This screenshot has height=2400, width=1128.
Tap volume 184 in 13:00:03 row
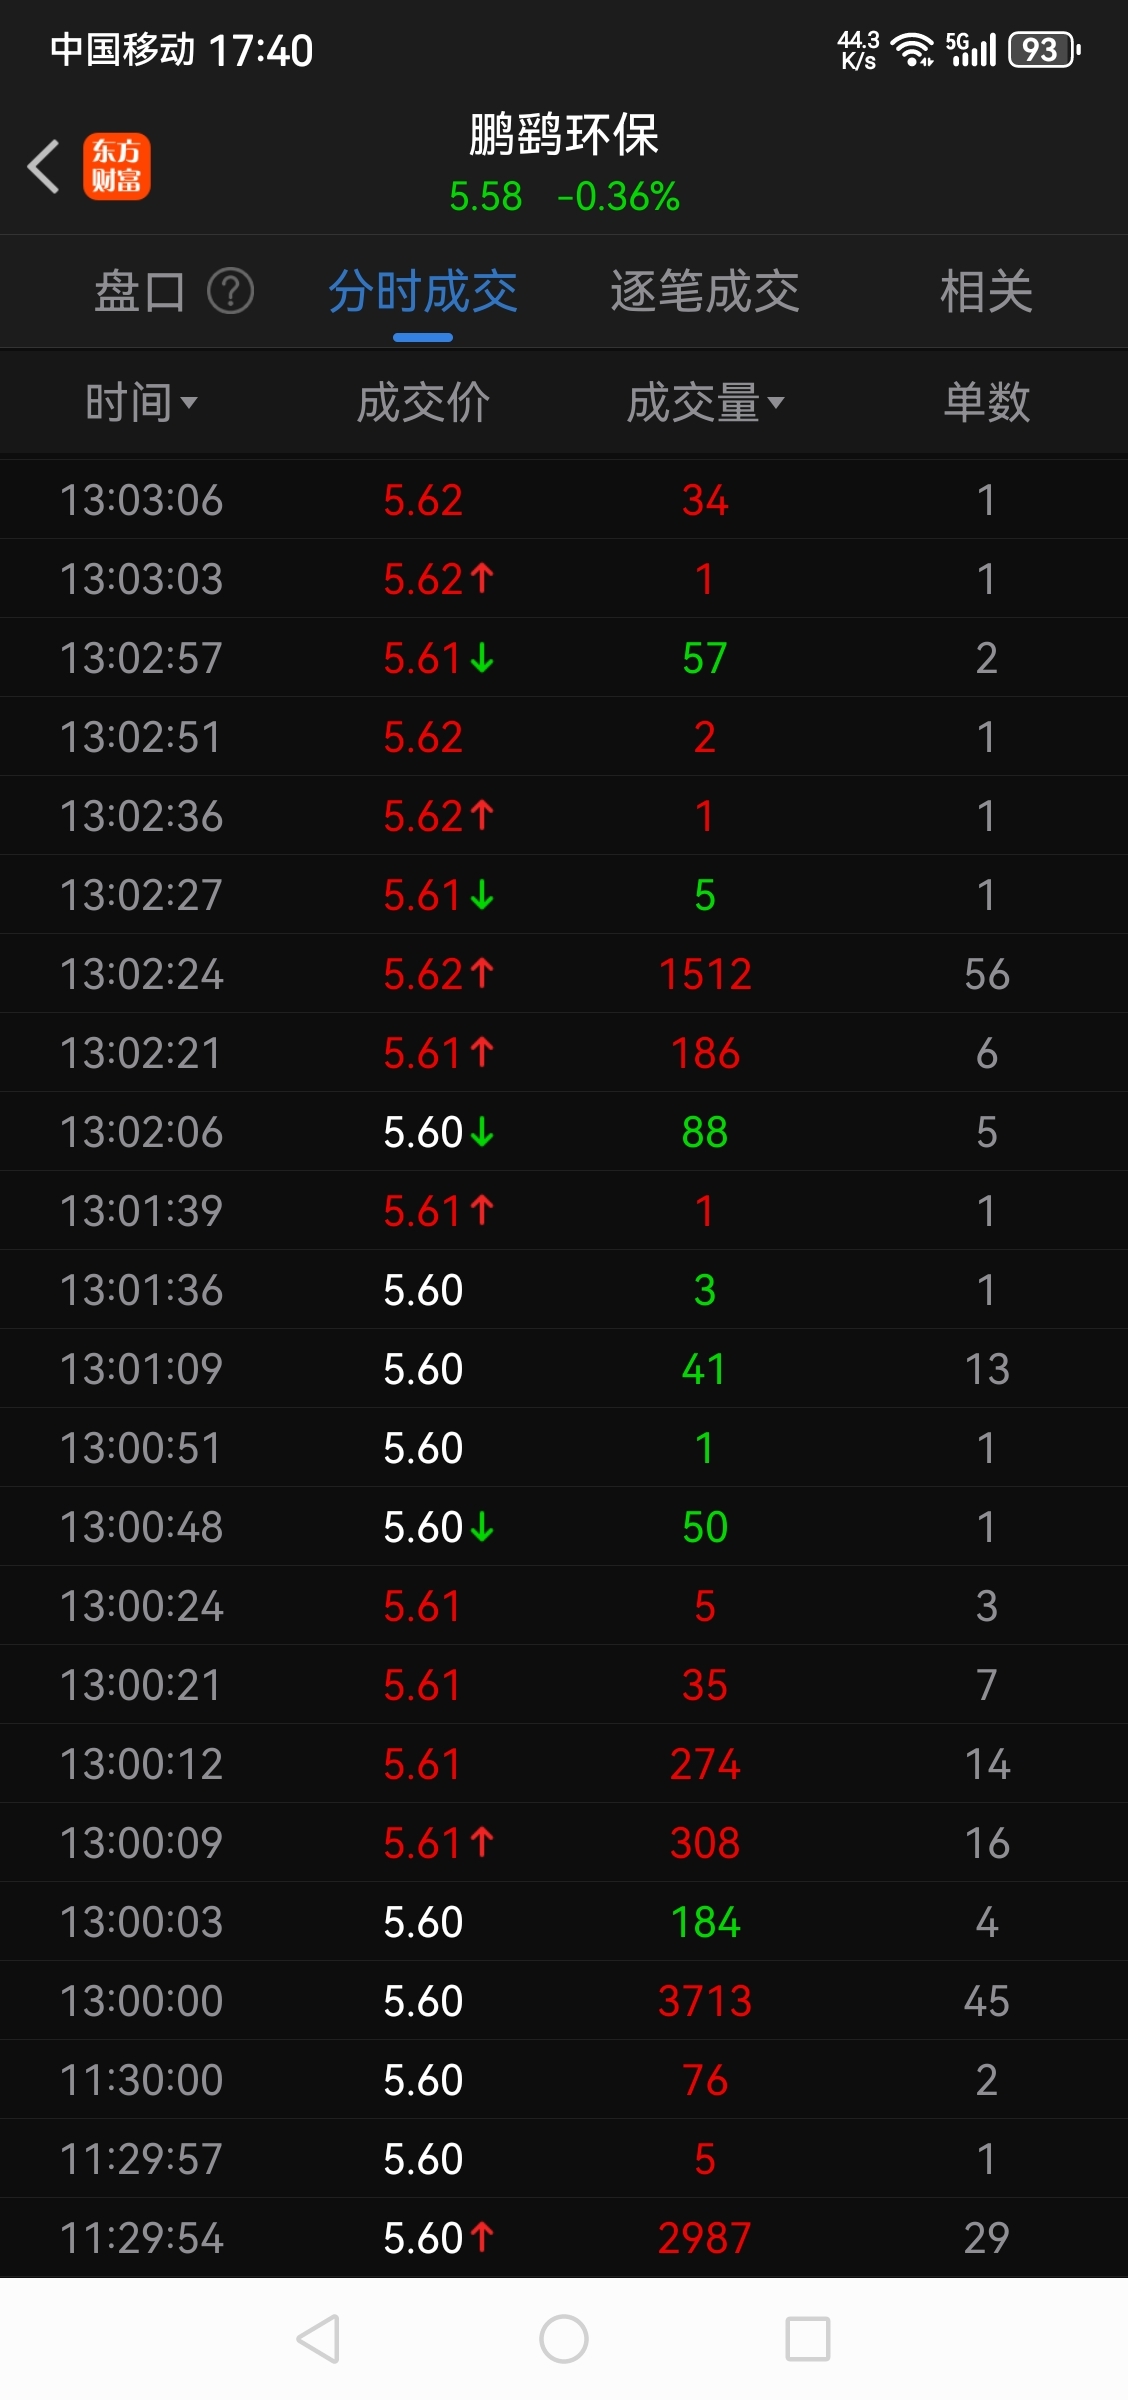coord(705,1922)
